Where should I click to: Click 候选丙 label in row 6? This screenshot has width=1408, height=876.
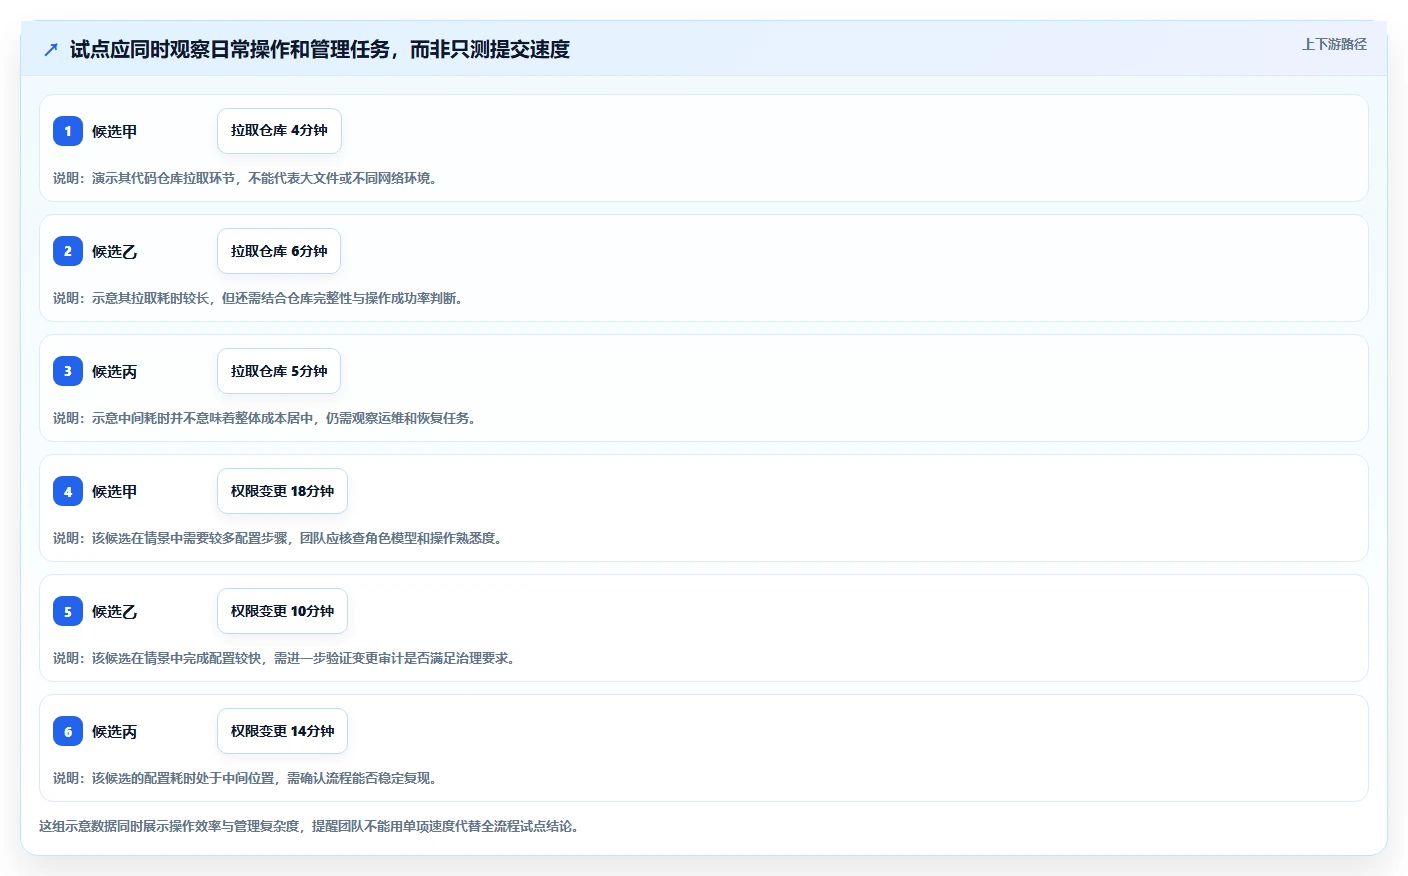115,731
